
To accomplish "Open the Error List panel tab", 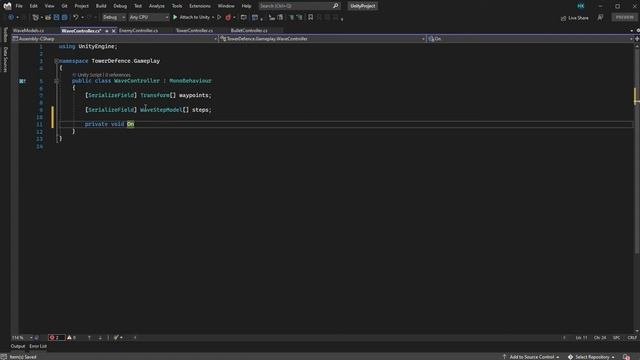I will click(38, 346).
